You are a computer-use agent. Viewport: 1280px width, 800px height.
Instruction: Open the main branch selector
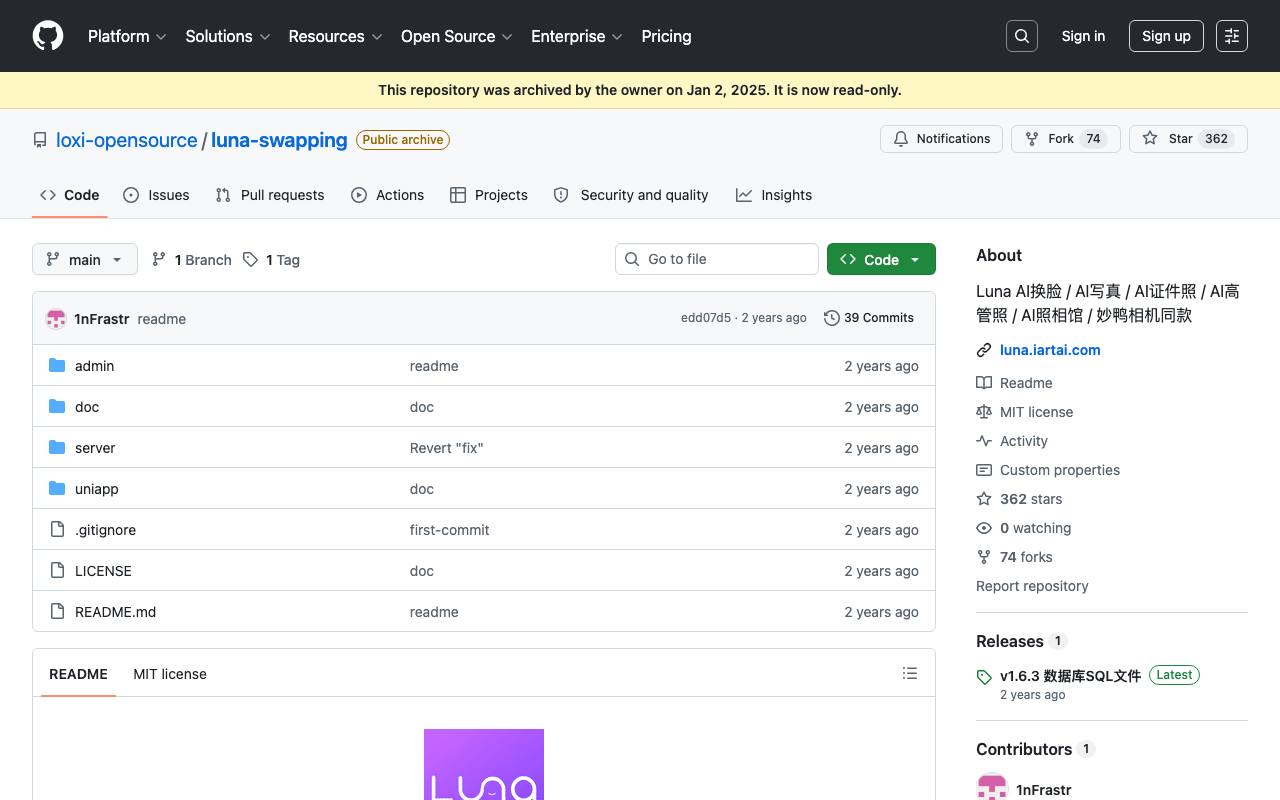point(85,259)
